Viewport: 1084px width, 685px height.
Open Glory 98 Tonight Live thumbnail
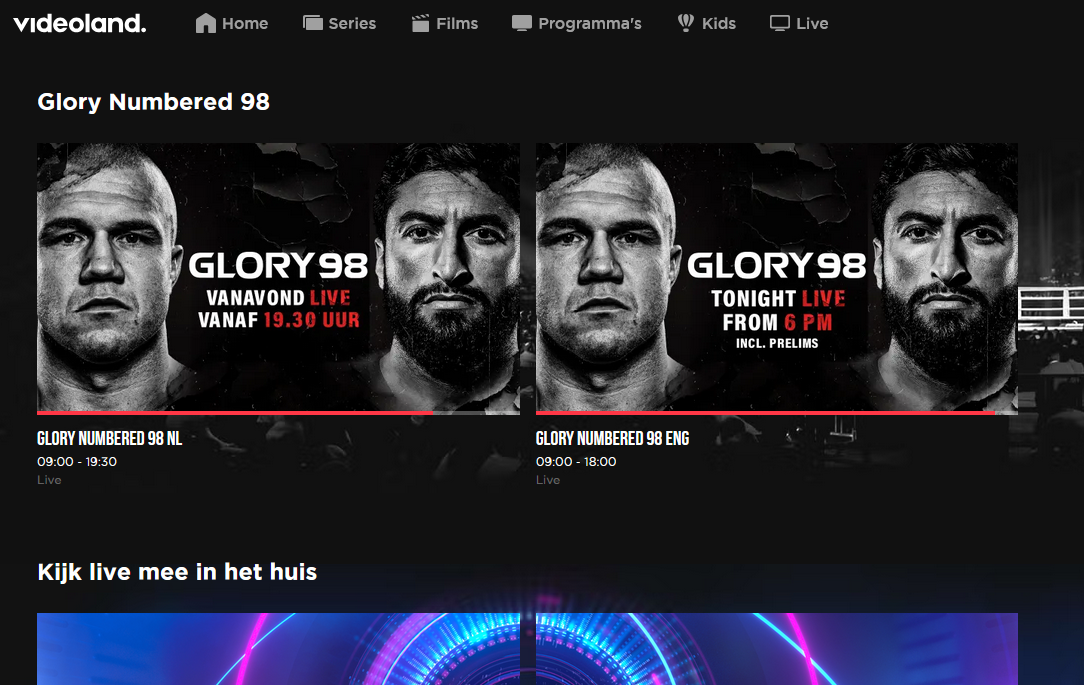(777, 278)
